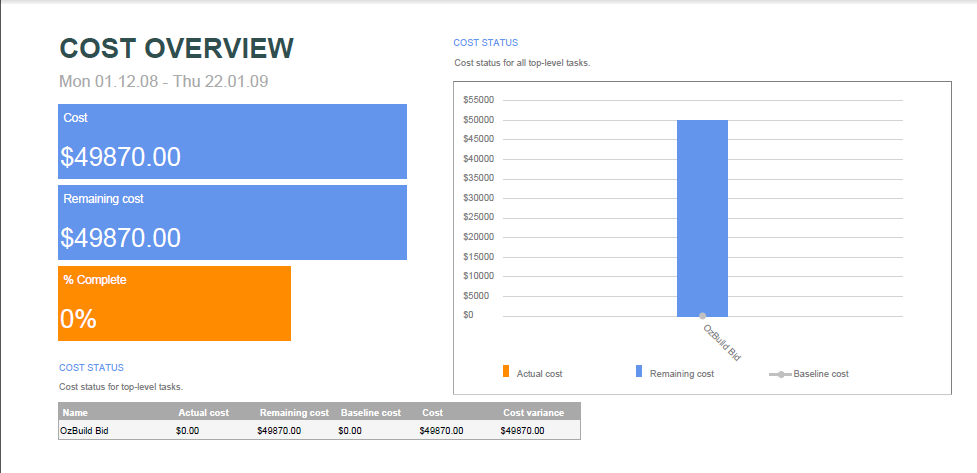Select the COST OVERVIEW report title

pos(177,48)
